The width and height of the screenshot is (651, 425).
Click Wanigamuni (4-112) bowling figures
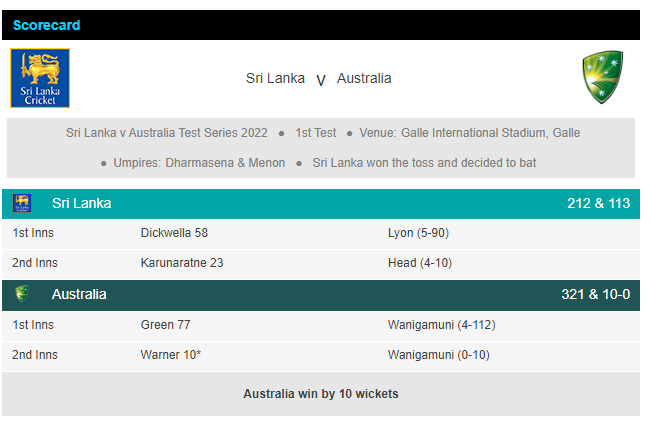click(x=441, y=325)
